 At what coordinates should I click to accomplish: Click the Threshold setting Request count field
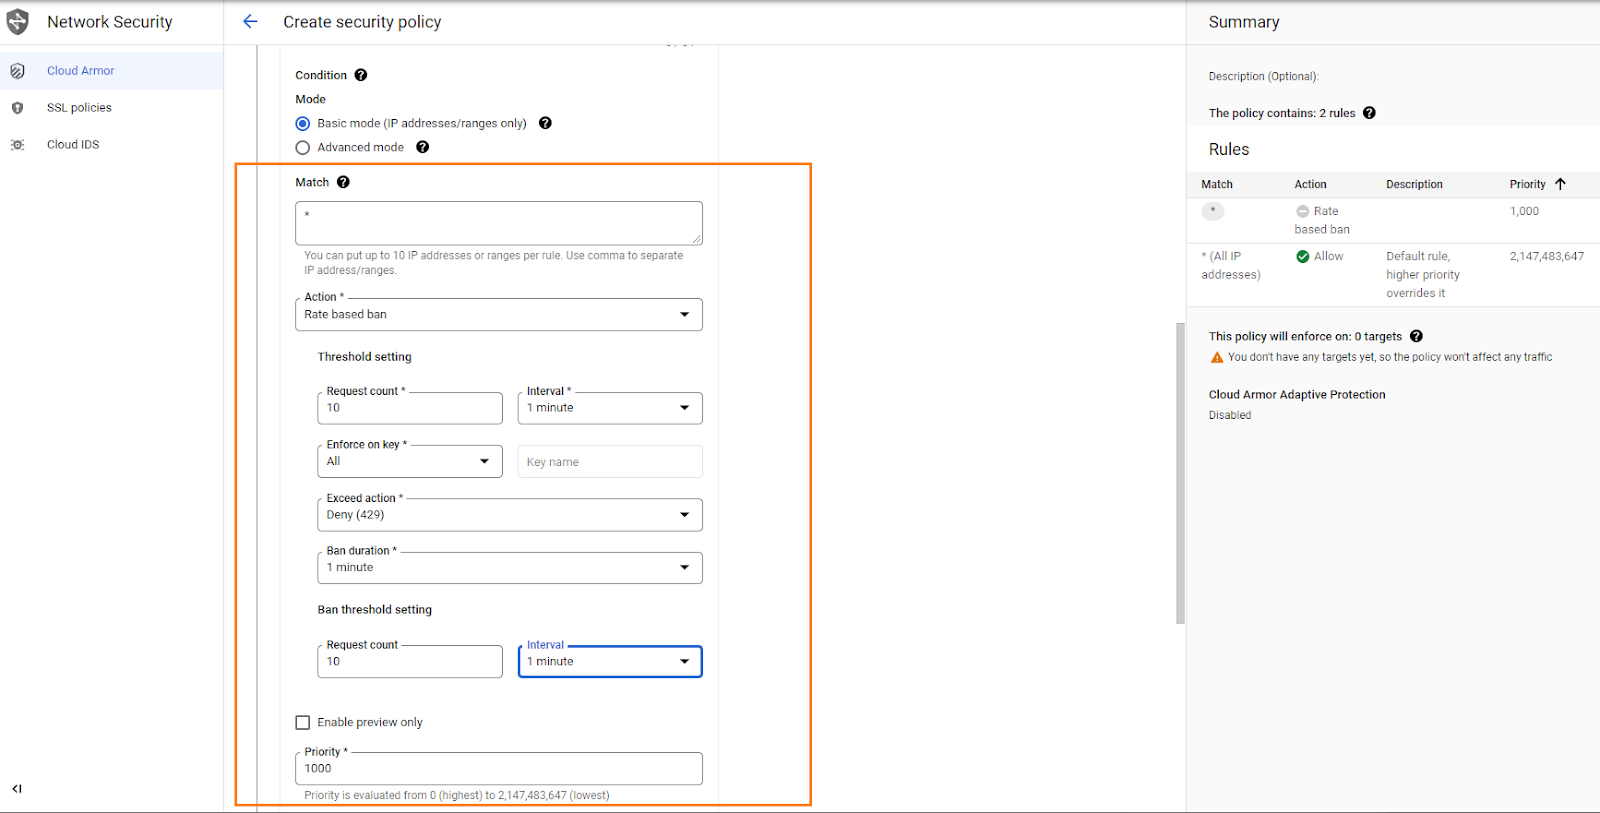[x=410, y=408]
